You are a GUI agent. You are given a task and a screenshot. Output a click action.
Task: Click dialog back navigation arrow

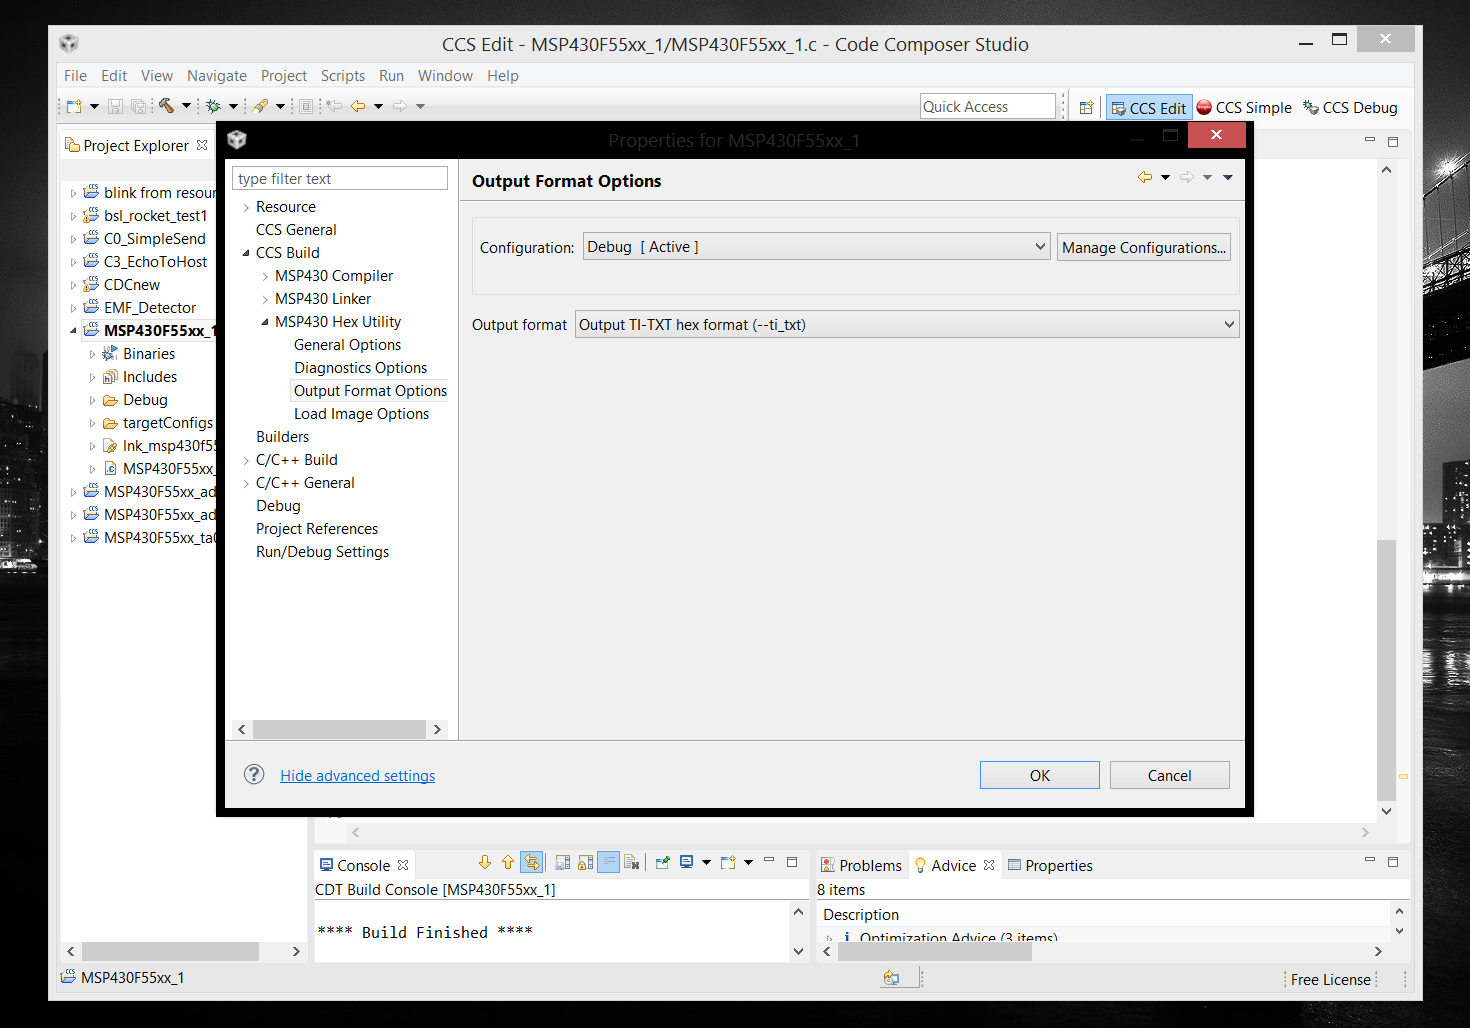point(1145,177)
